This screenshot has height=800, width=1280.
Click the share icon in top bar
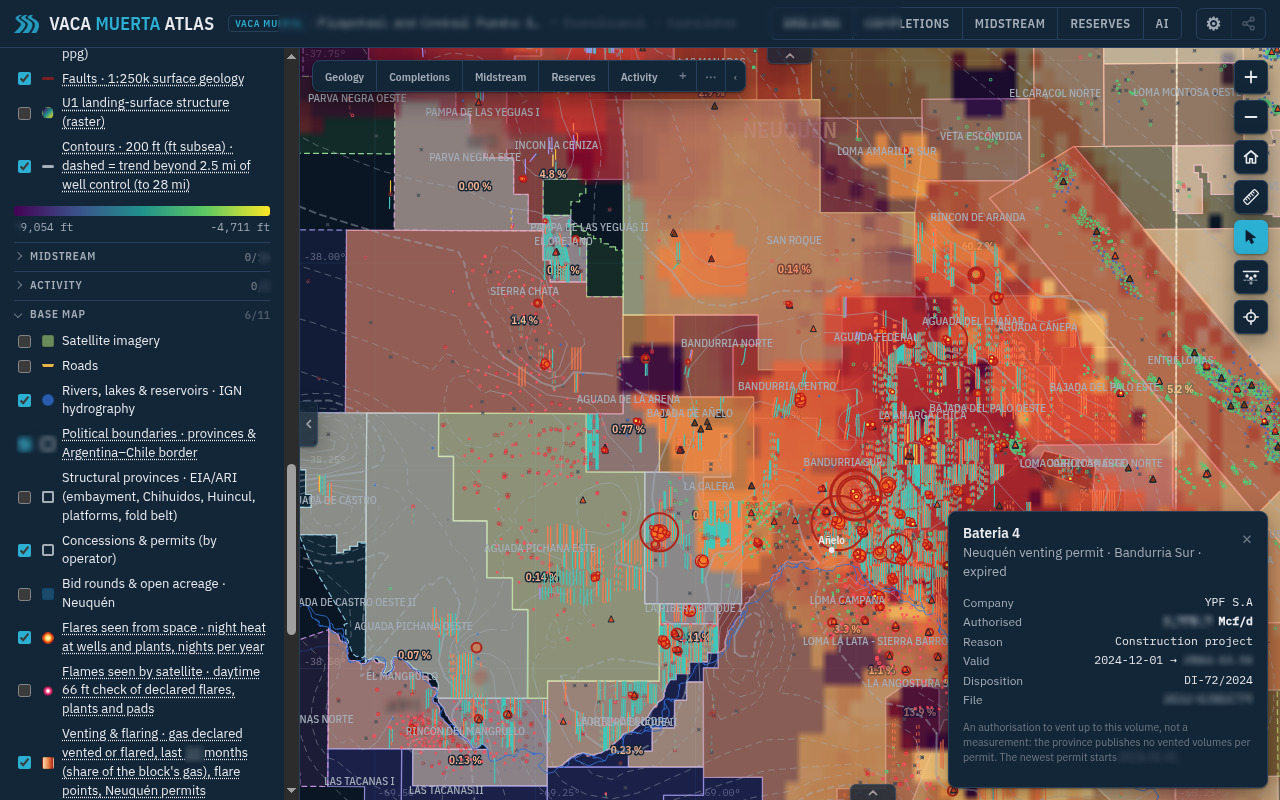[1248, 24]
